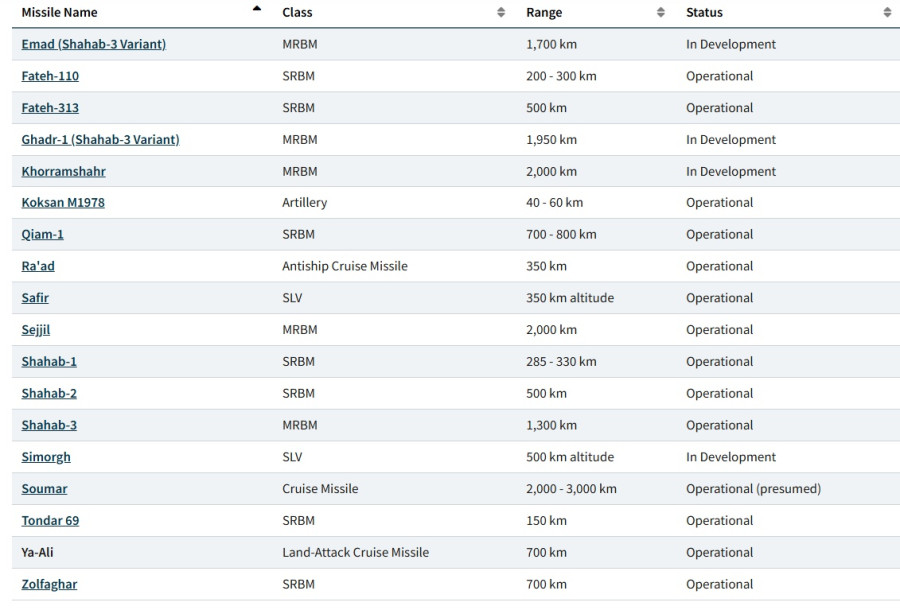Image resolution: width=900 pixels, height=610 pixels.
Task: Visit the Khorramshahr missile link
Action: pos(63,171)
